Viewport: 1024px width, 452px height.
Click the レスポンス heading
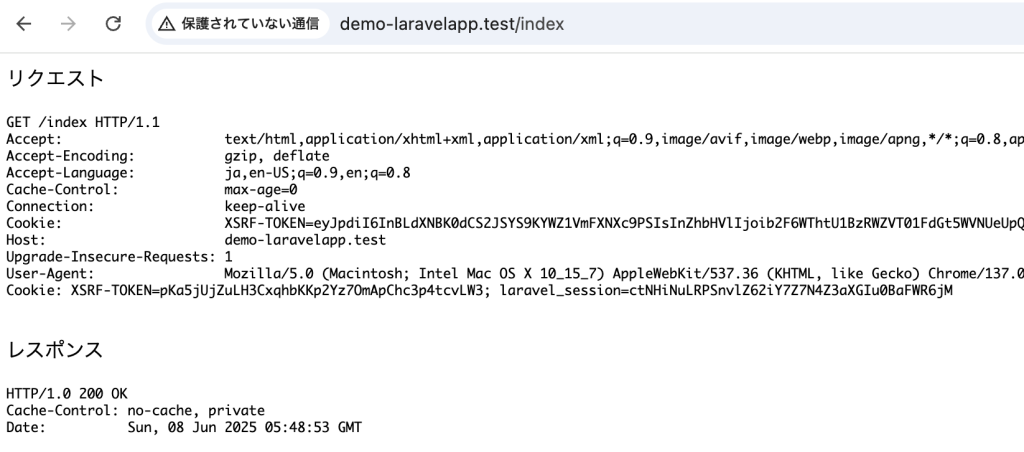click(56, 350)
